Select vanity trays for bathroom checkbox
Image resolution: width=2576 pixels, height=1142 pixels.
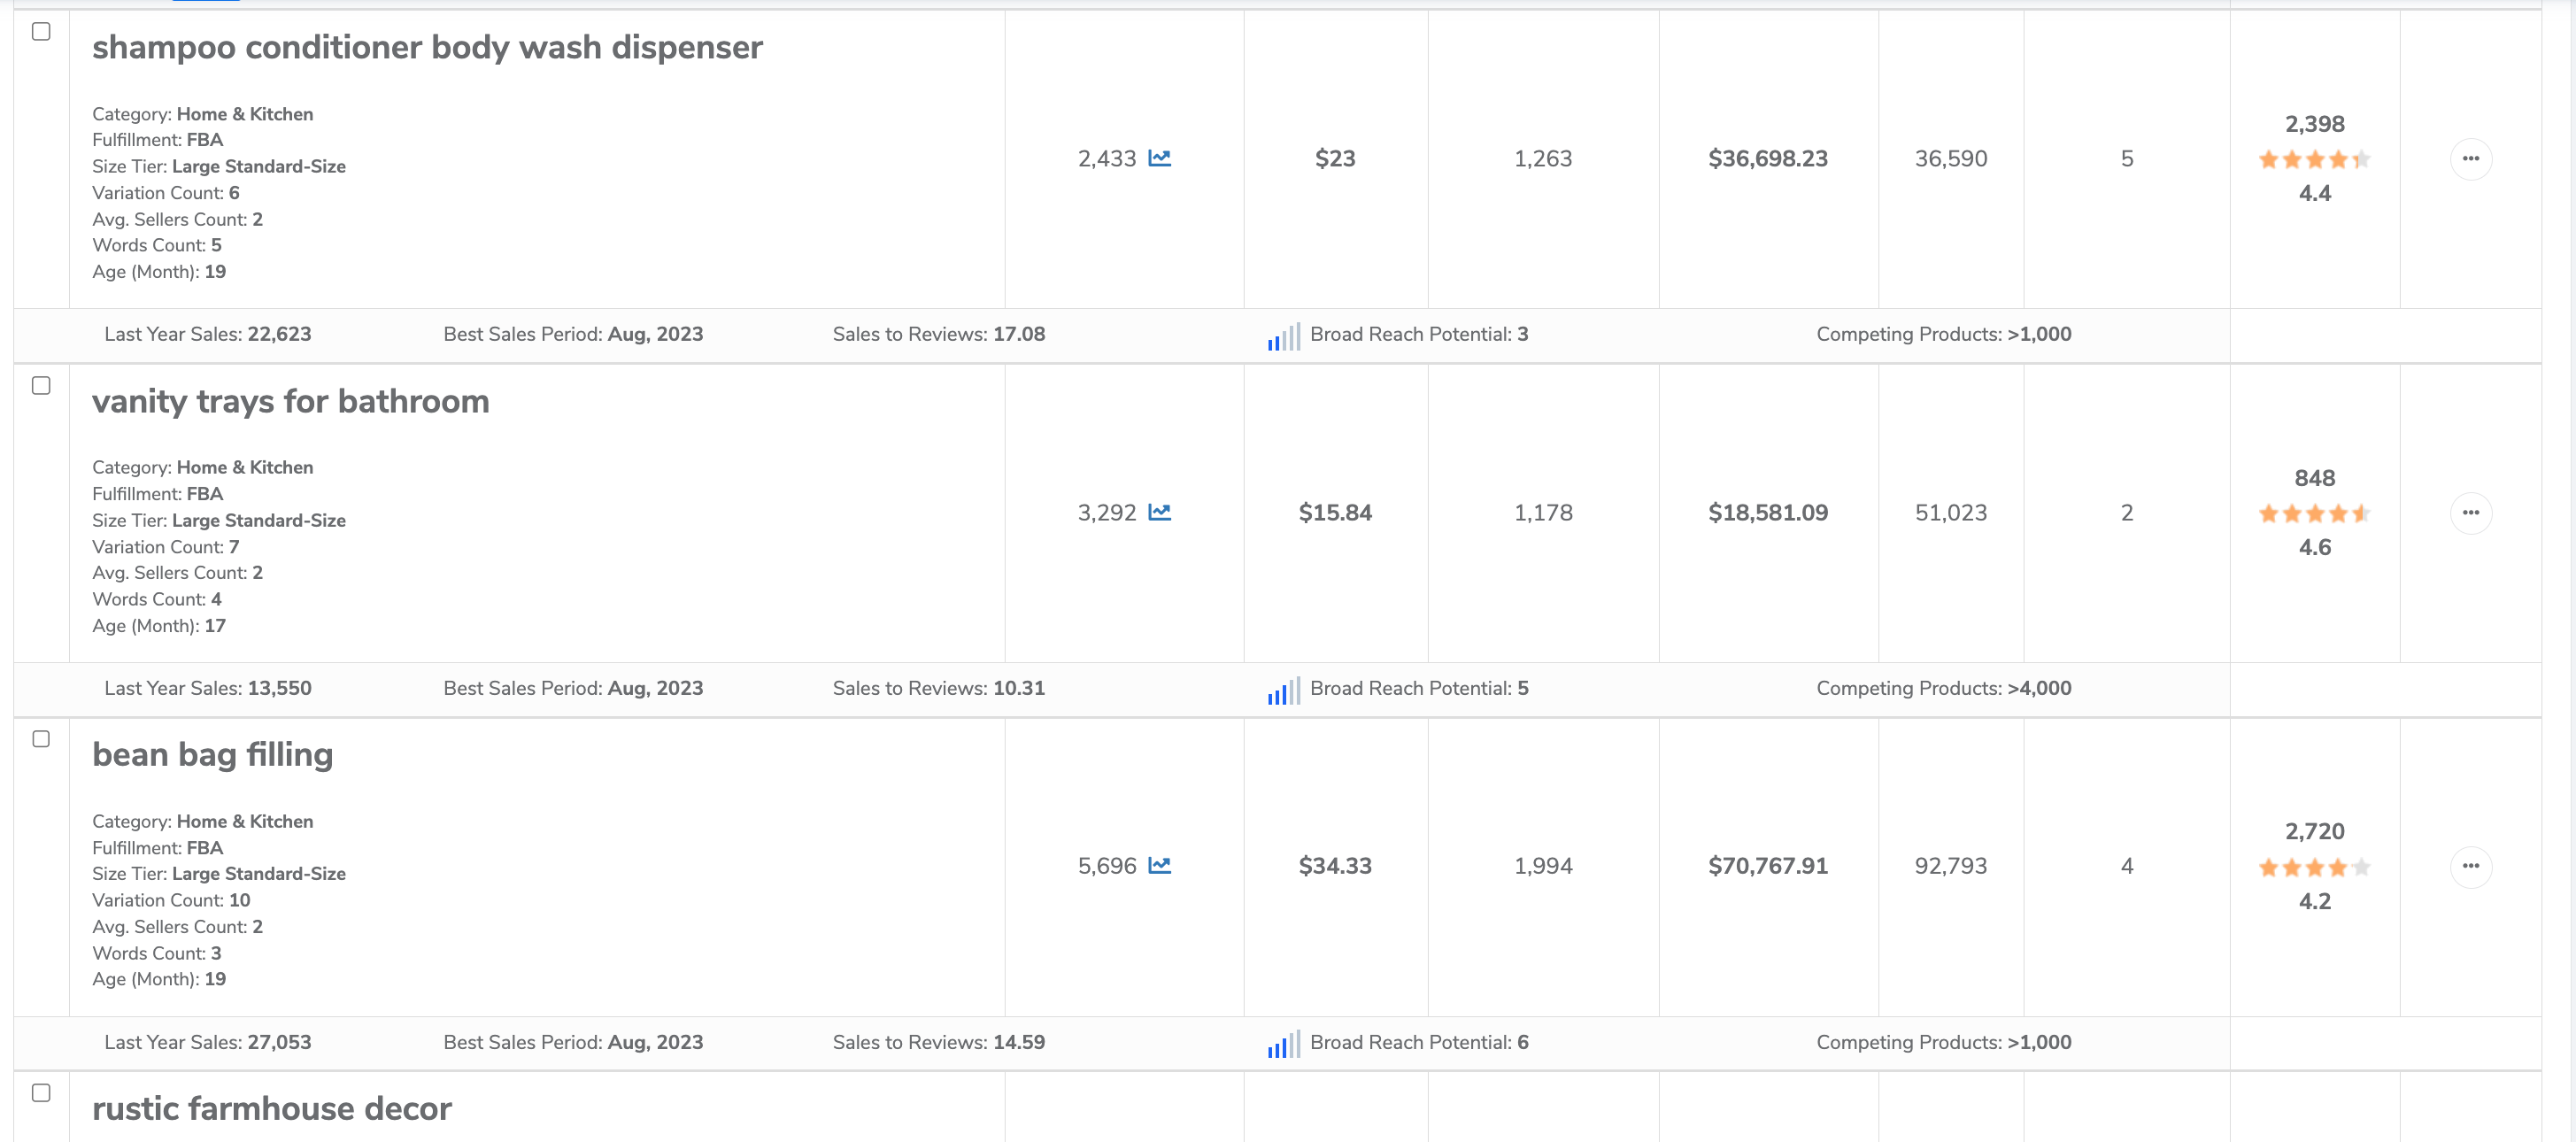pyautogui.click(x=41, y=385)
